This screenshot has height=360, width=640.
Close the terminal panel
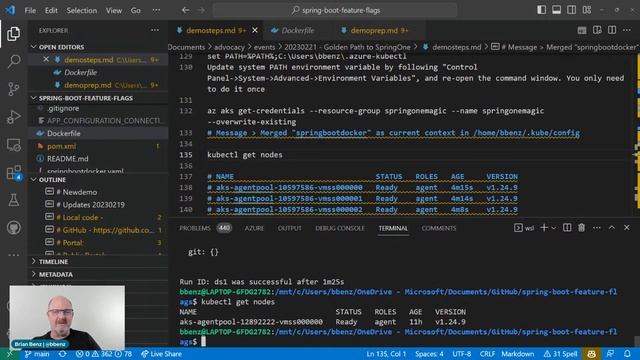[627, 228]
